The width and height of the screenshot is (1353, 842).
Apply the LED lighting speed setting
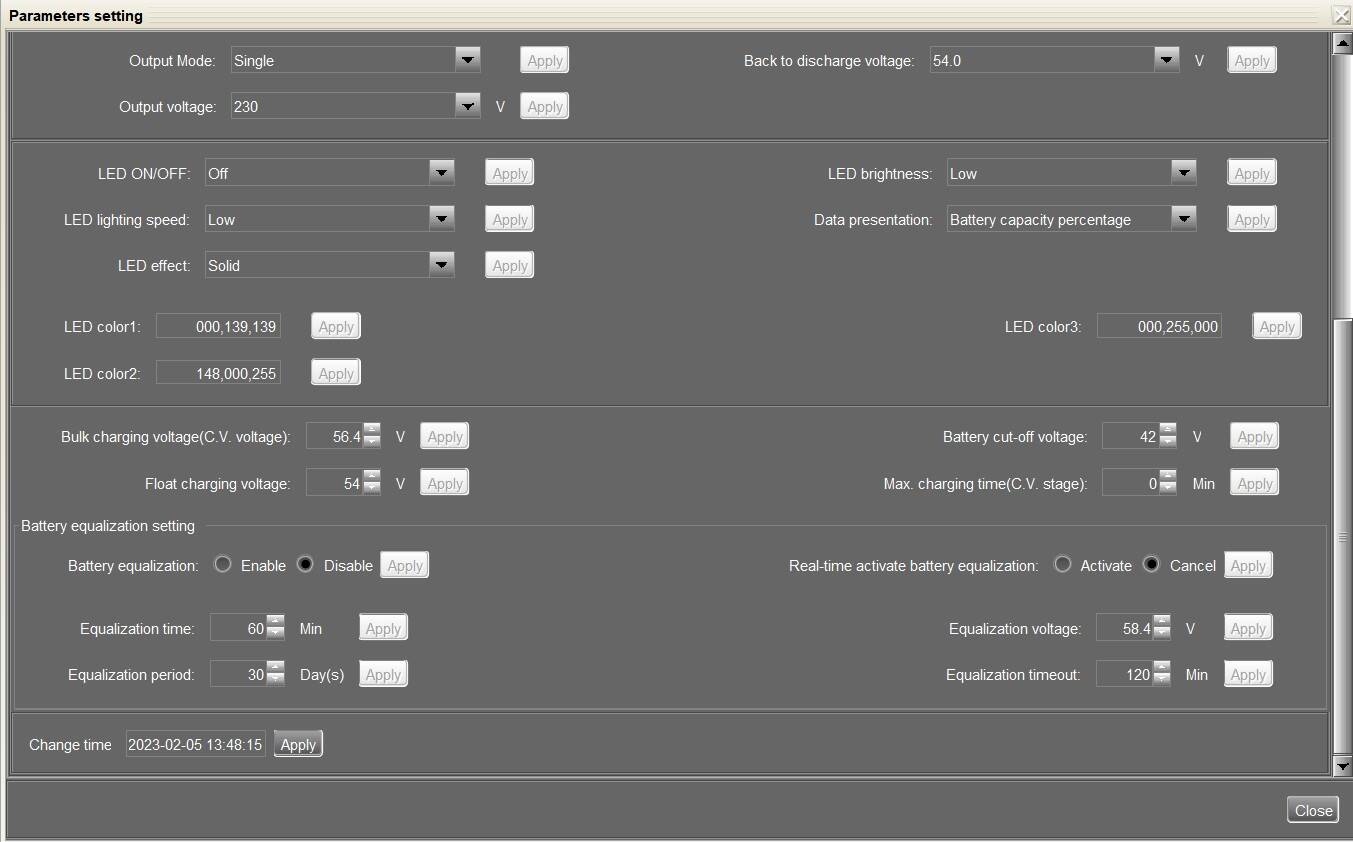tap(510, 219)
